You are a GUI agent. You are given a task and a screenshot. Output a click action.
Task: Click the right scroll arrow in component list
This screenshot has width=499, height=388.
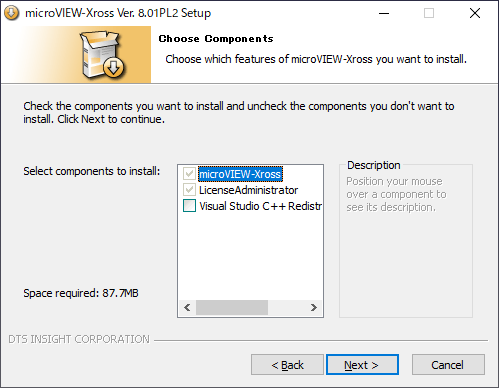click(x=314, y=307)
